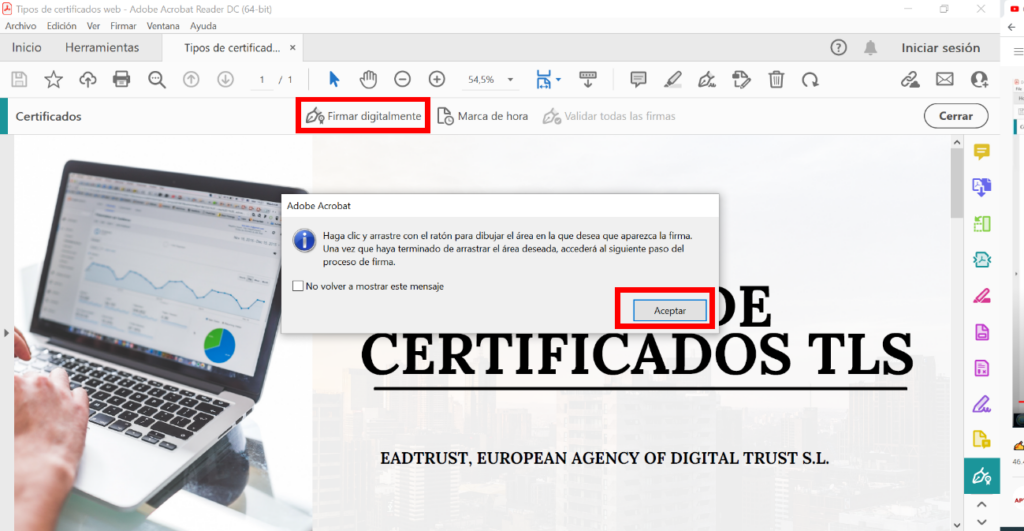1024x531 pixels.
Task: Open the Firmar menu
Action: [x=123, y=26]
